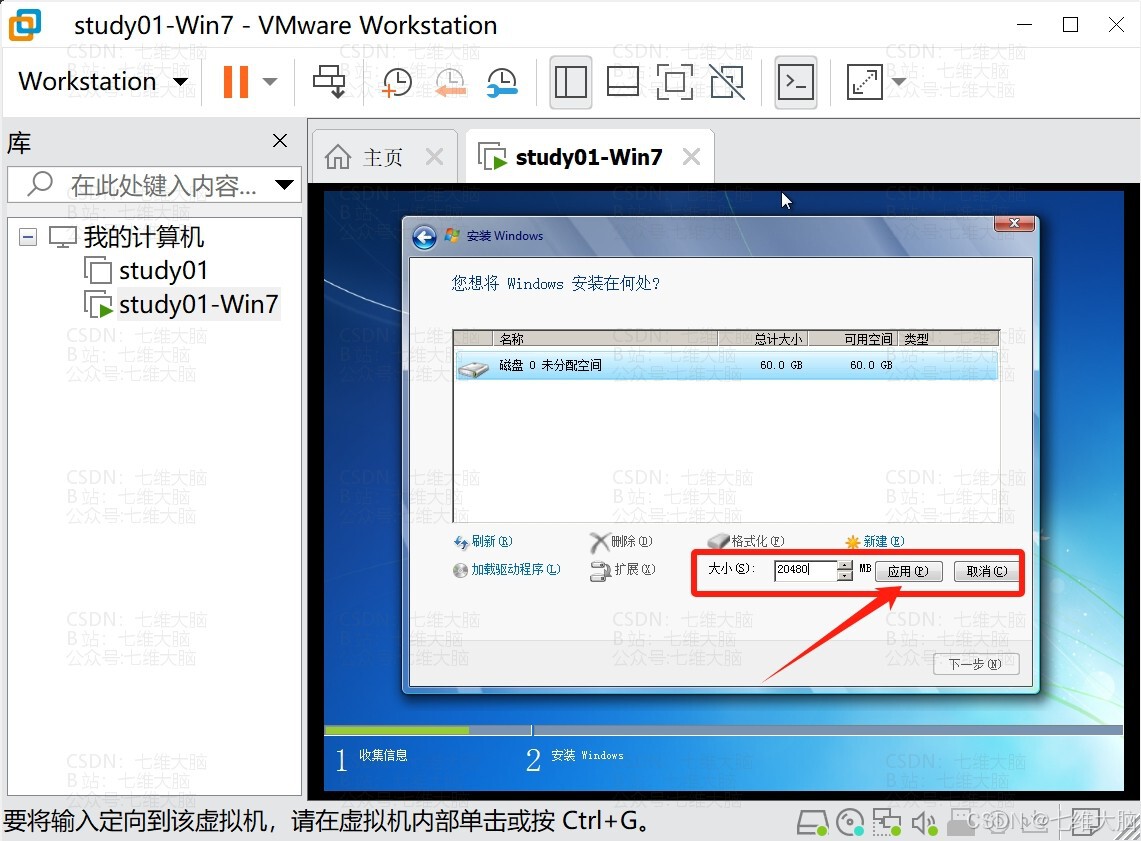1141x841 pixels.
Task: Enter full screen mode icon
Action: tap(675, 81)
